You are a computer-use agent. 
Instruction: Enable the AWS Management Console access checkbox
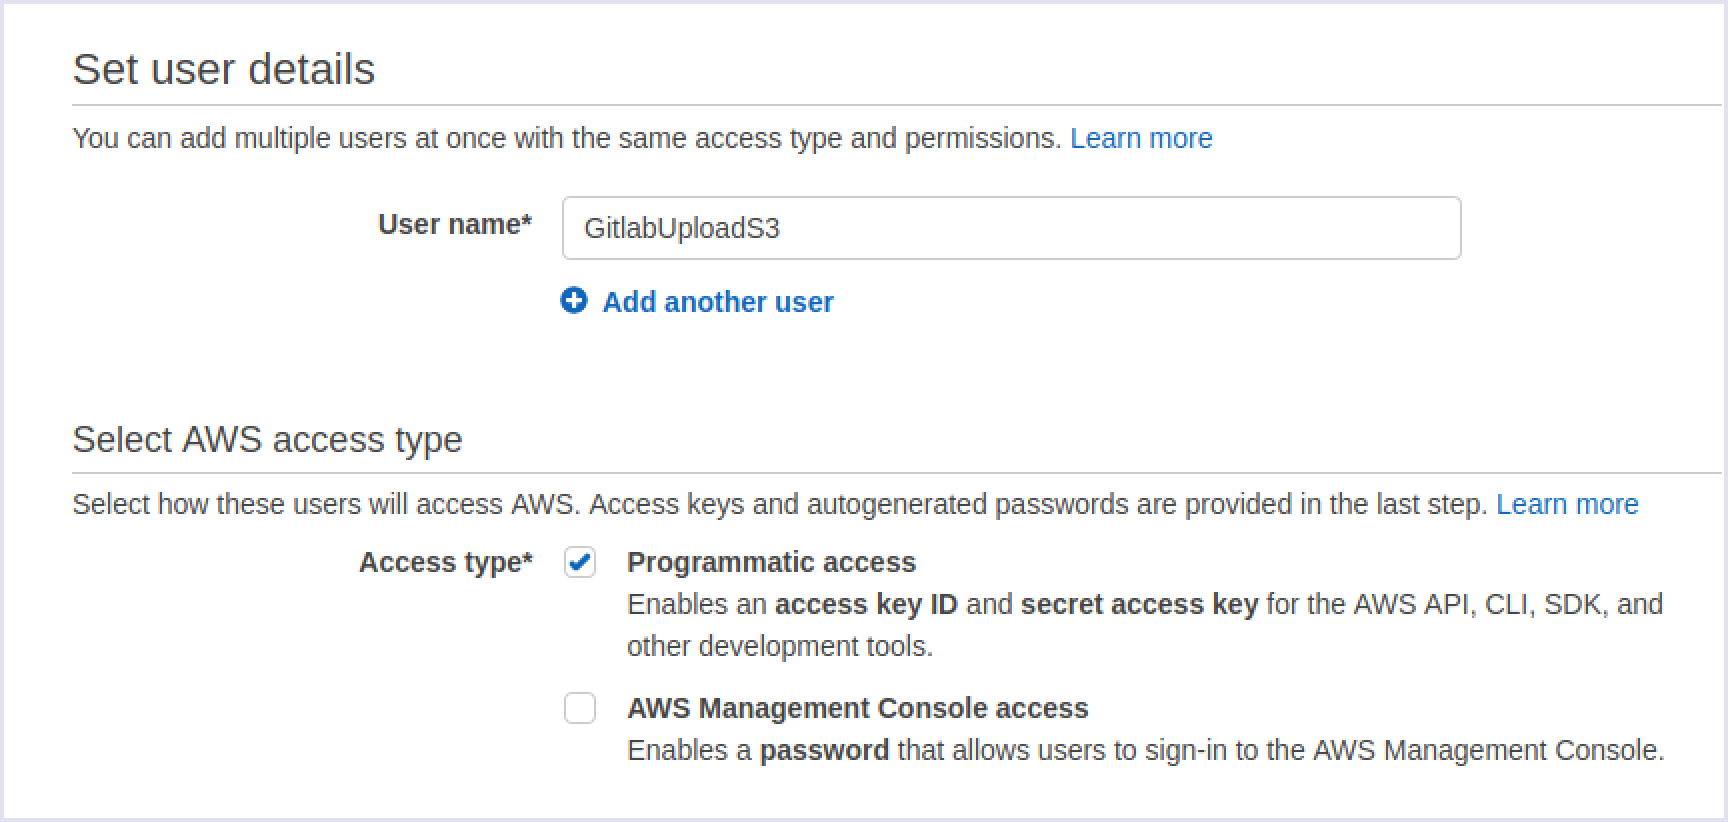(x=580, y=708)
